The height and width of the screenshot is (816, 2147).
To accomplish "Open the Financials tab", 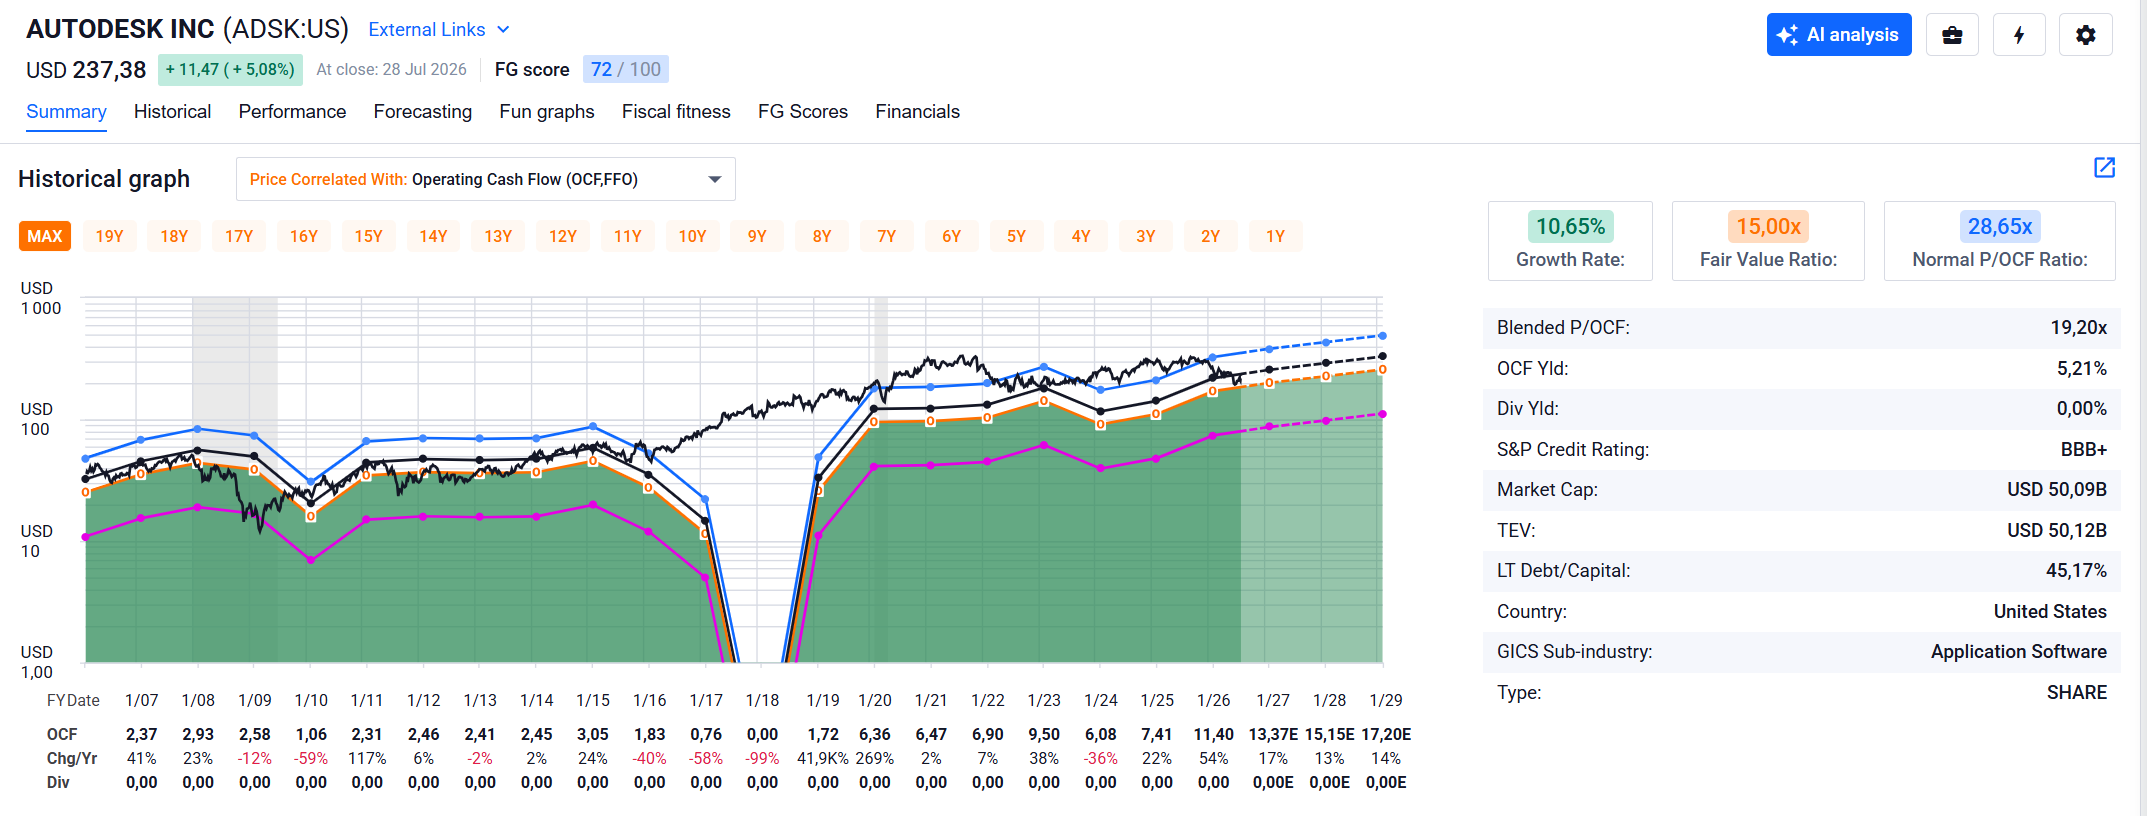I will tap(917, 112).
